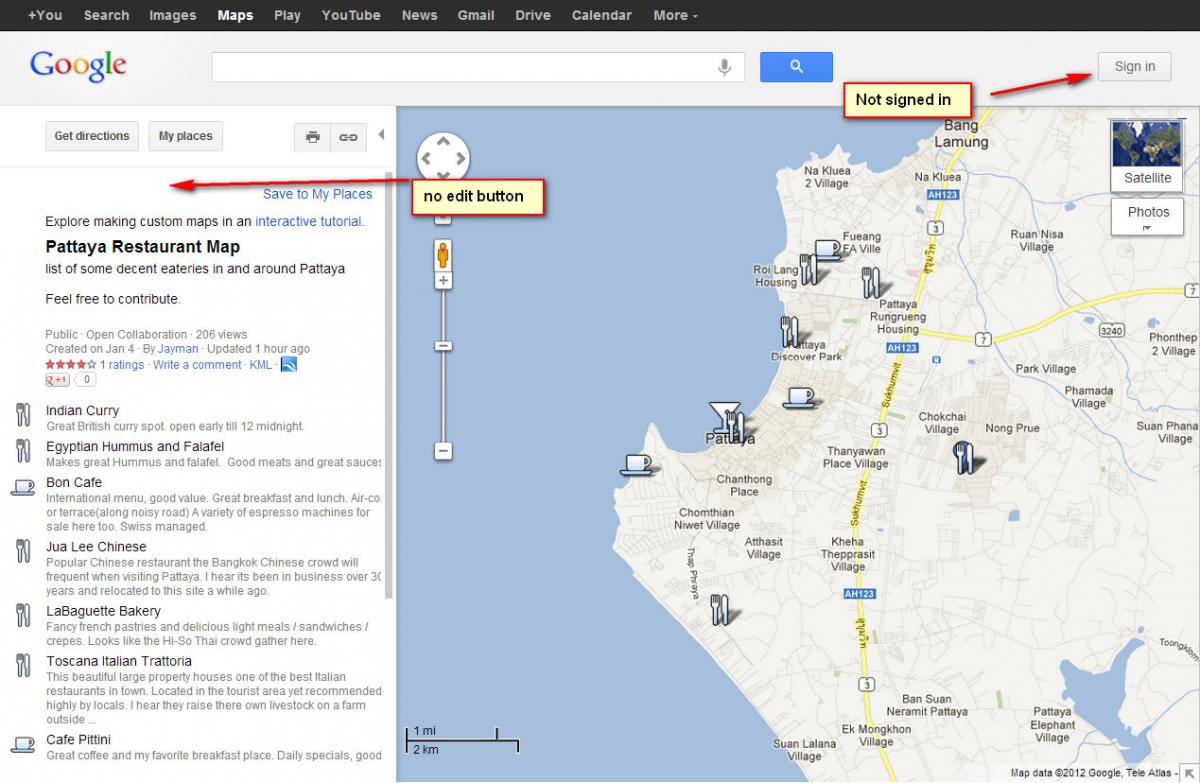Click the link chain icon button
The width and height of the screenshot is (1200, 783).
(348, 137)
